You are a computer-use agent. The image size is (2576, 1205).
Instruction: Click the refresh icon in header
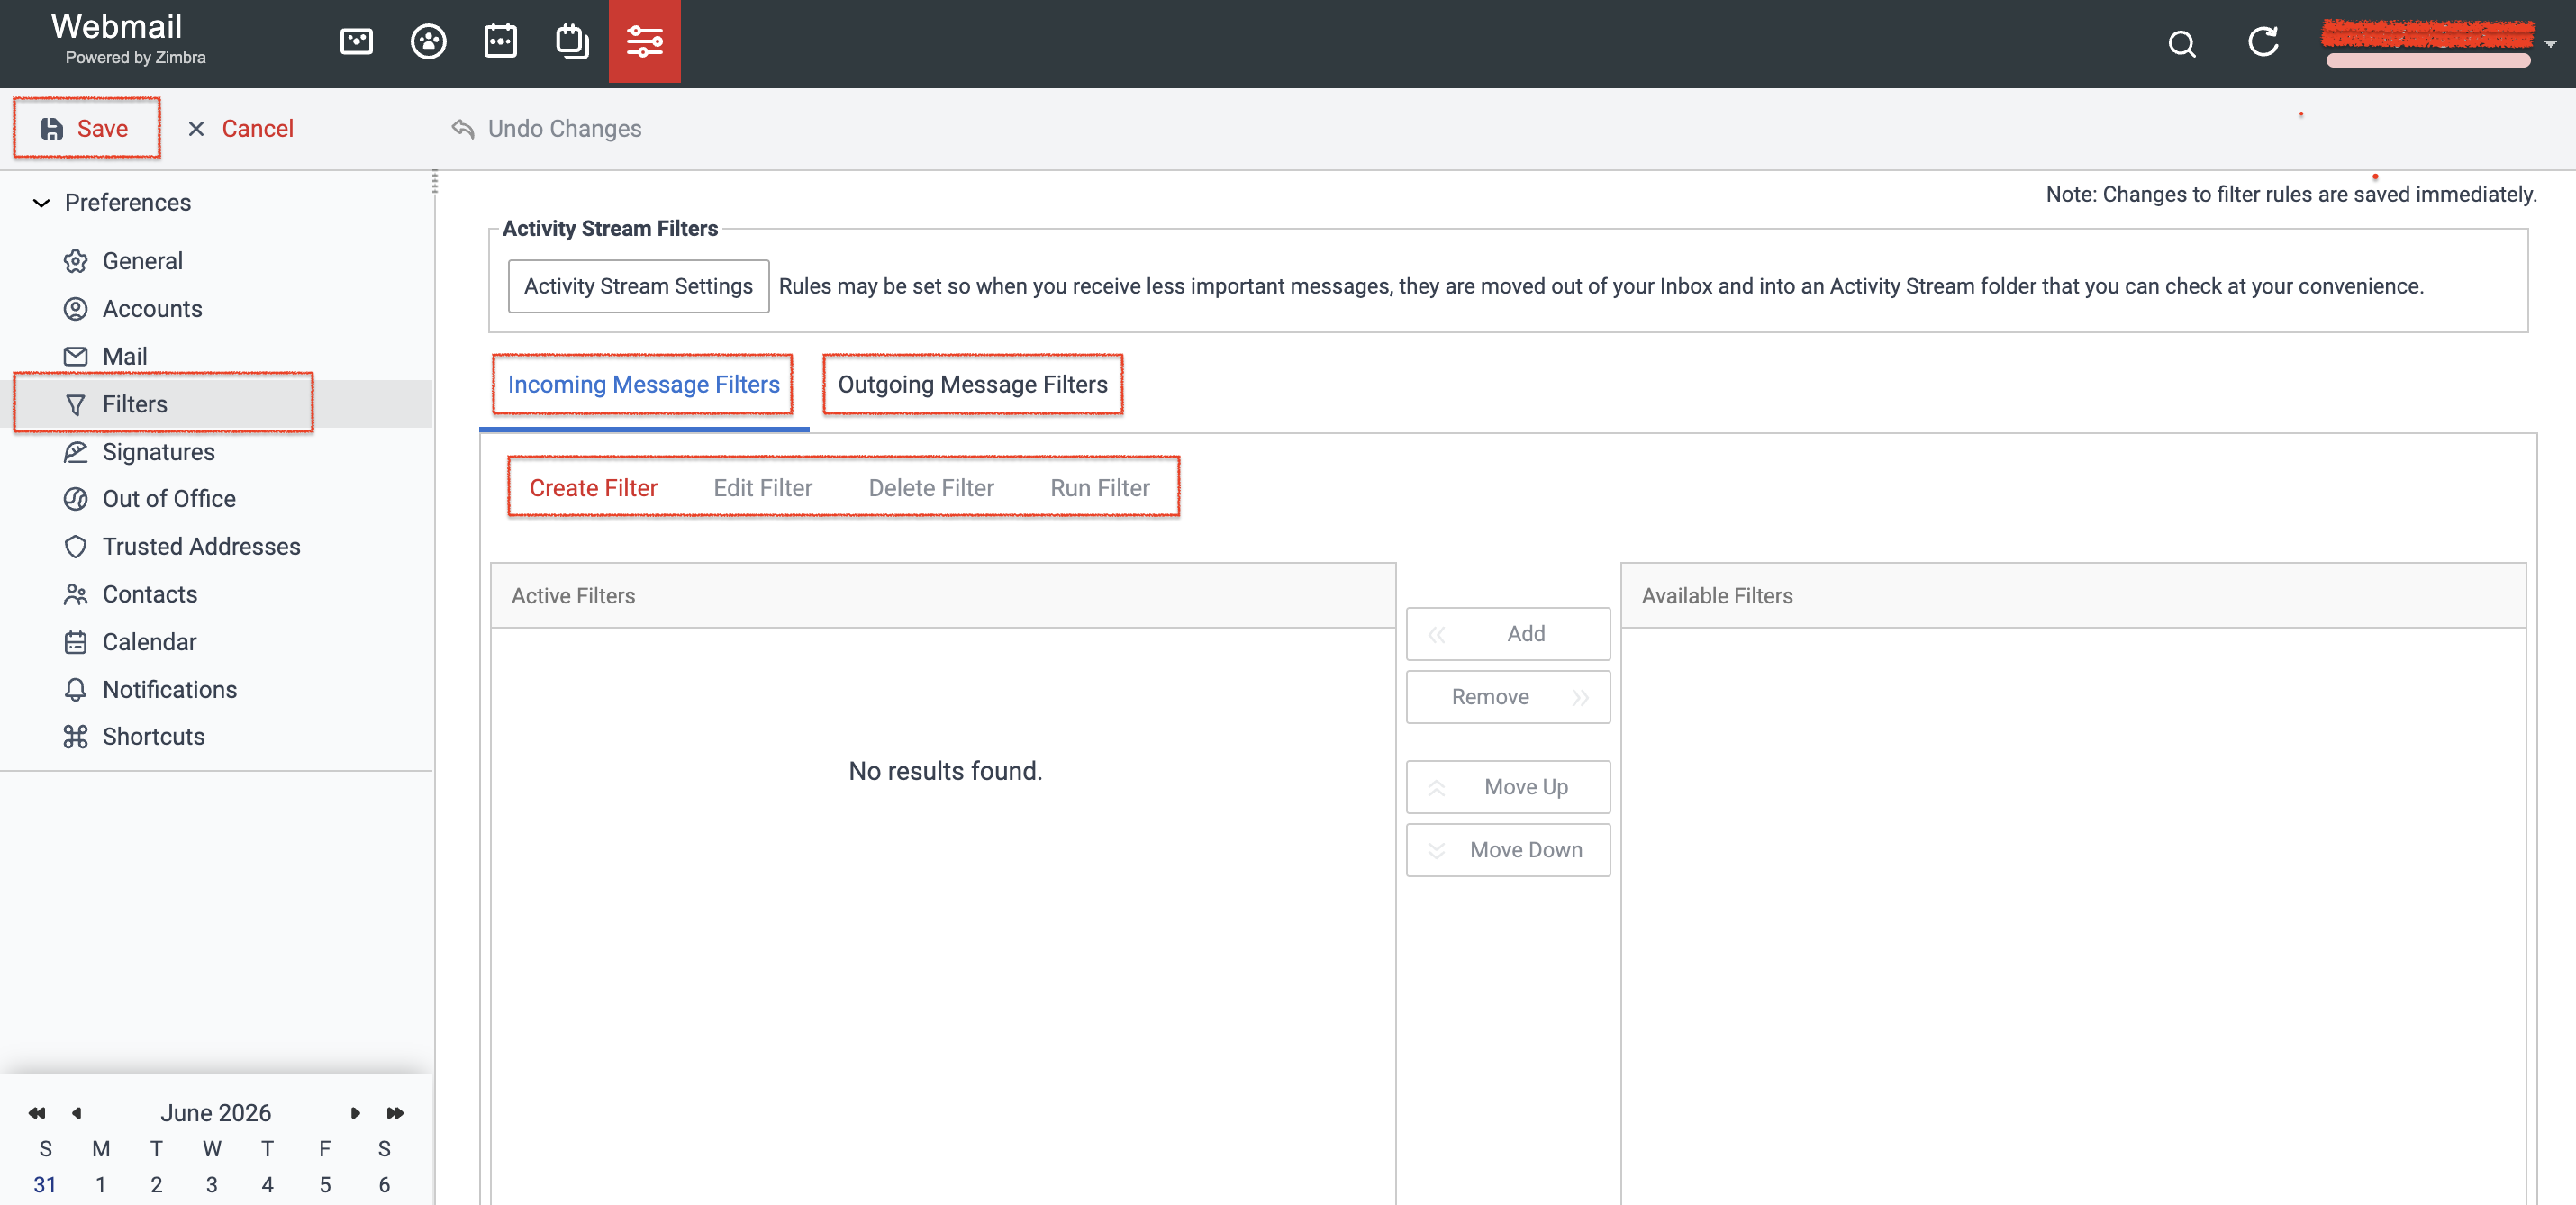click(2263, 41)
